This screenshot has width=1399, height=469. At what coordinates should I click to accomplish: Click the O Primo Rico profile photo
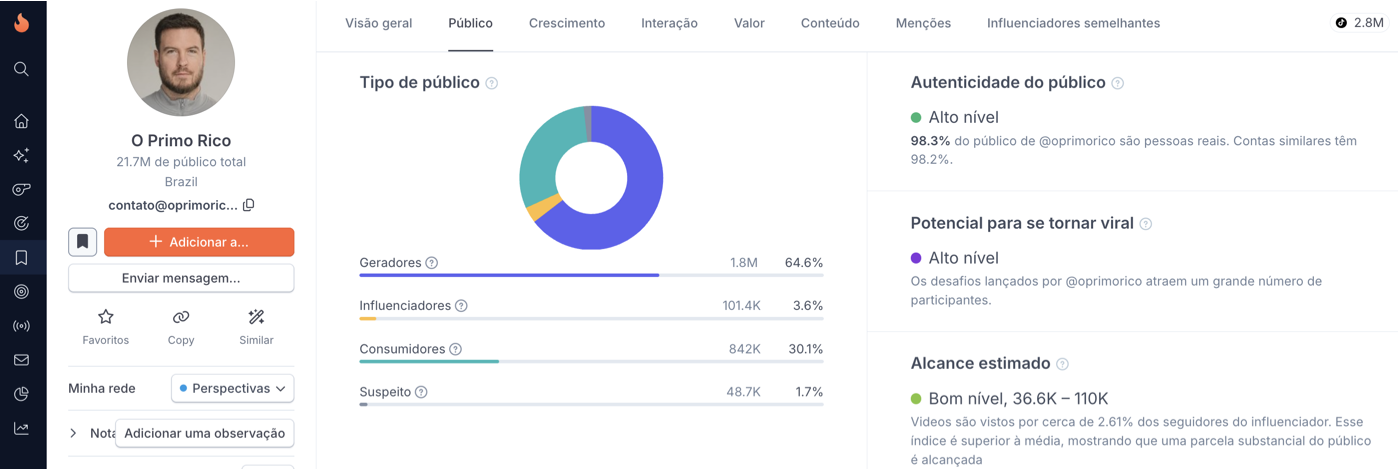click(181, 63)
